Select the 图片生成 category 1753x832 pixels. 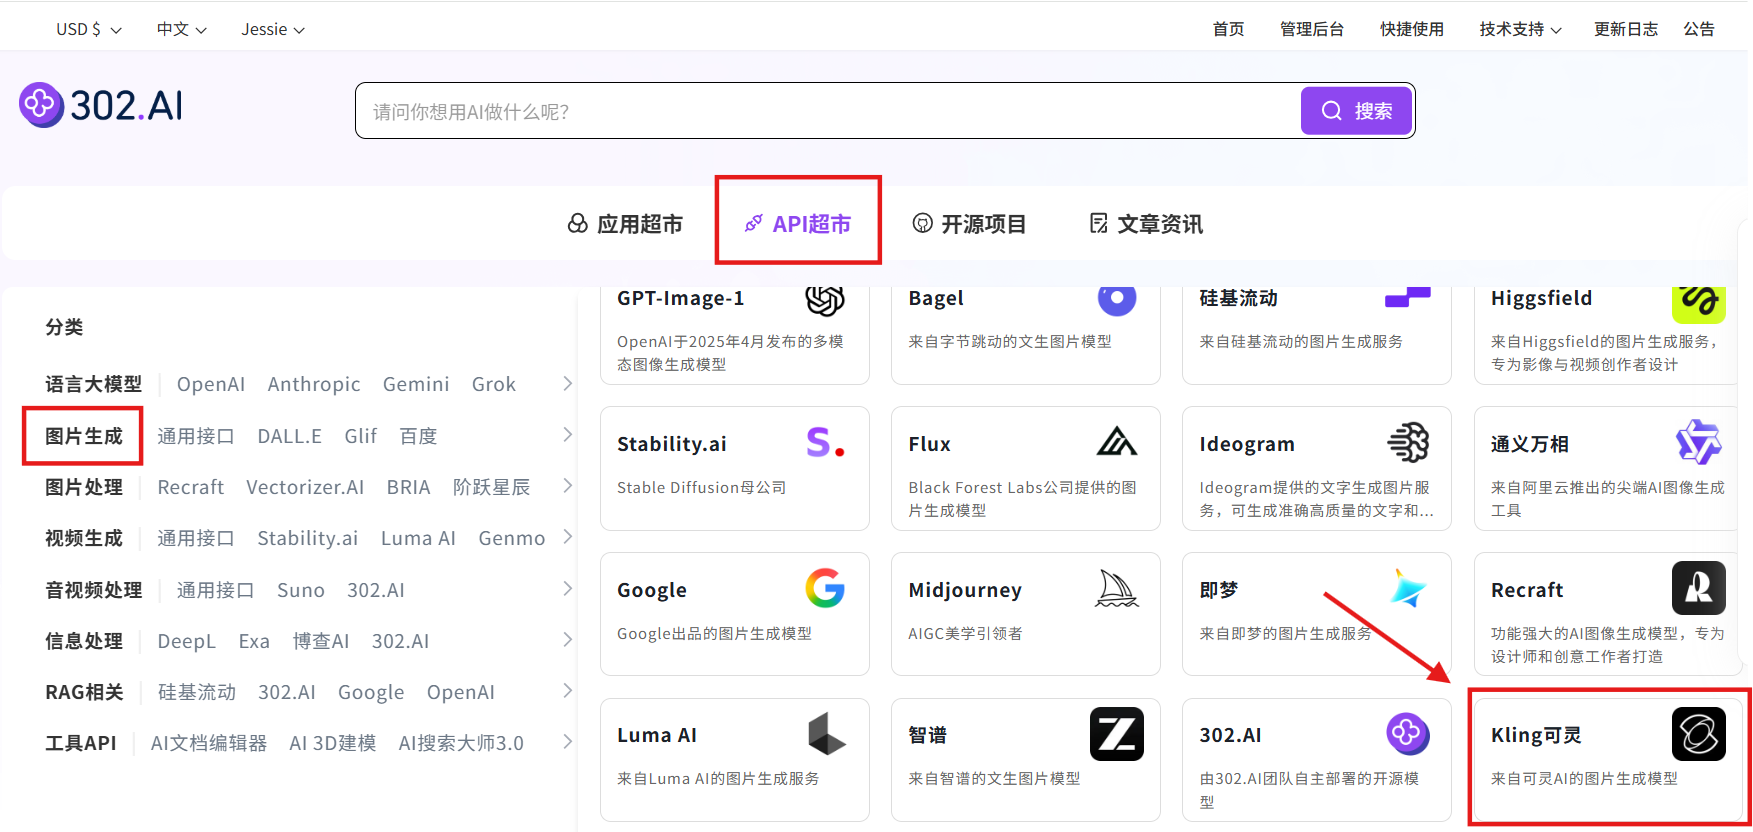pyautogui.click(x=83, y=436)
